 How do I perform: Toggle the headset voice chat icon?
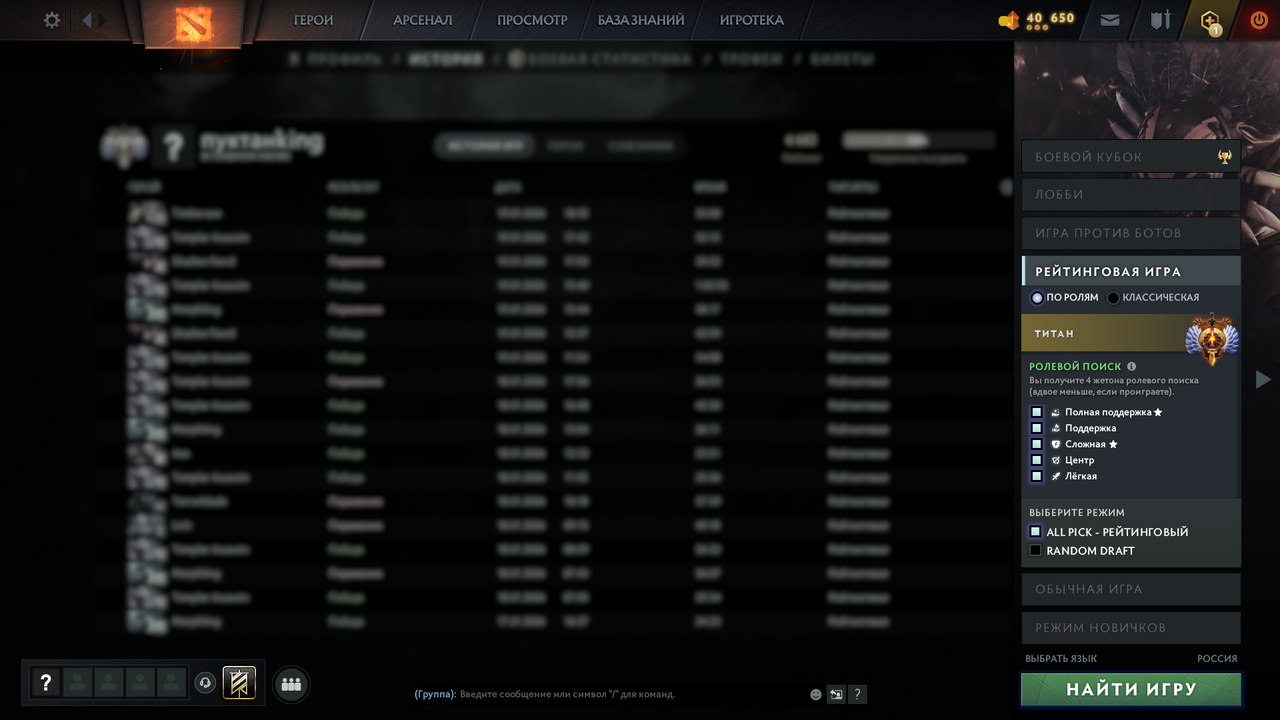point(207,683)
